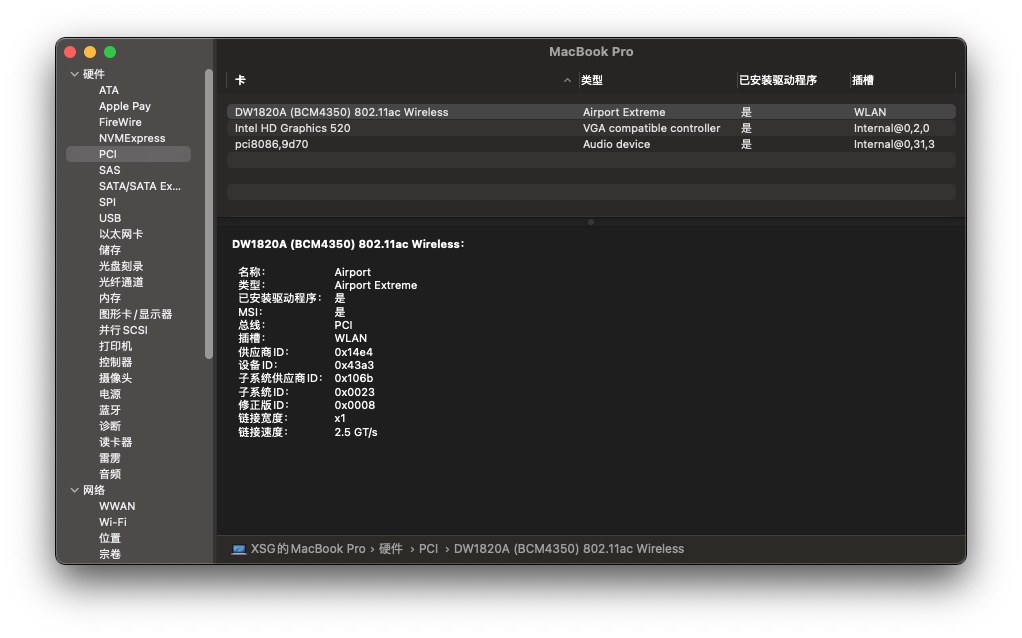This screenshot has width=1022, height=638.
Task: Select DW1820A (BCM4350) wireless card row
Action: pos(341,112)
